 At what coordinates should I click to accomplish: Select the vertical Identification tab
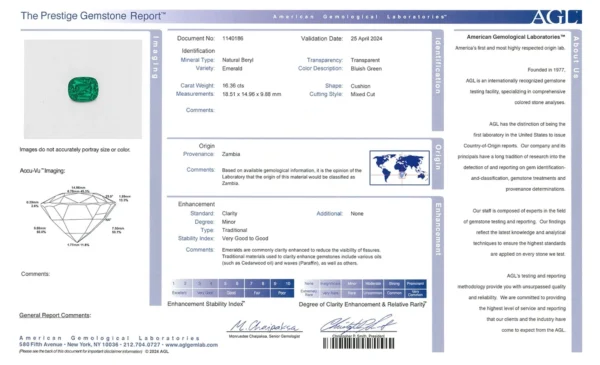[x=438, y=66]
